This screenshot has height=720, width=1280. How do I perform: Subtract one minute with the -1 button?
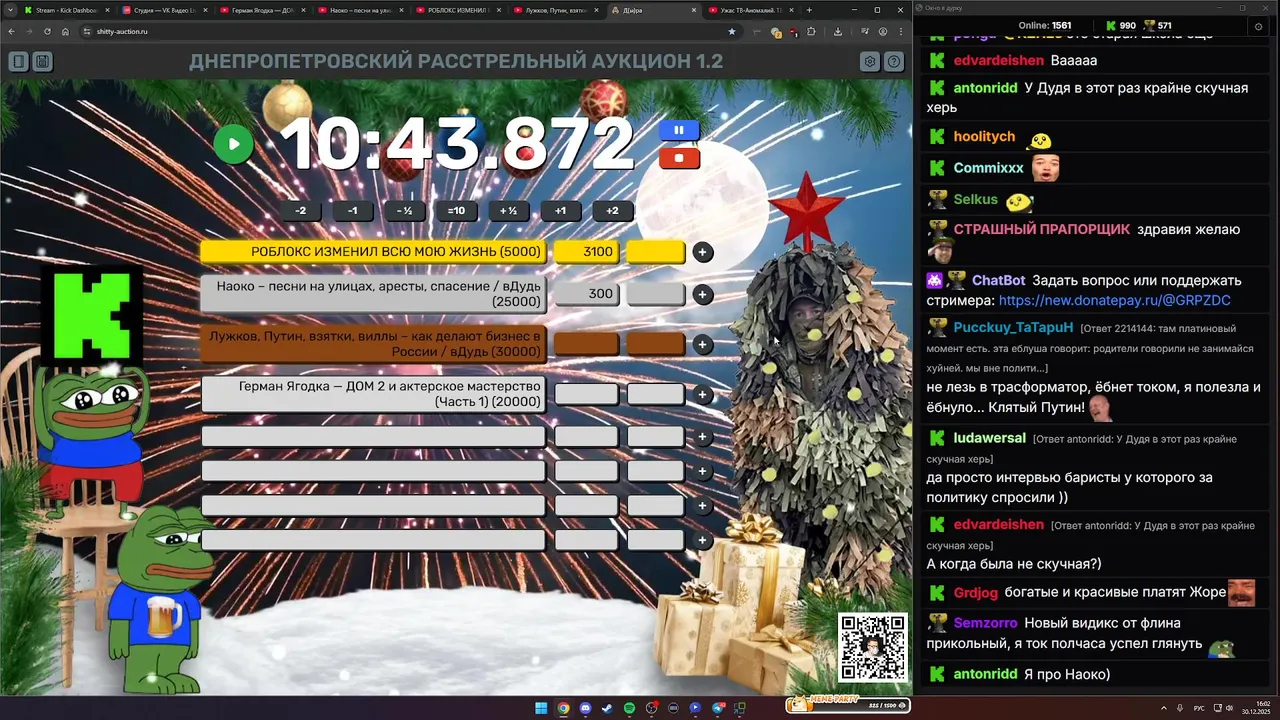point(352,211)
